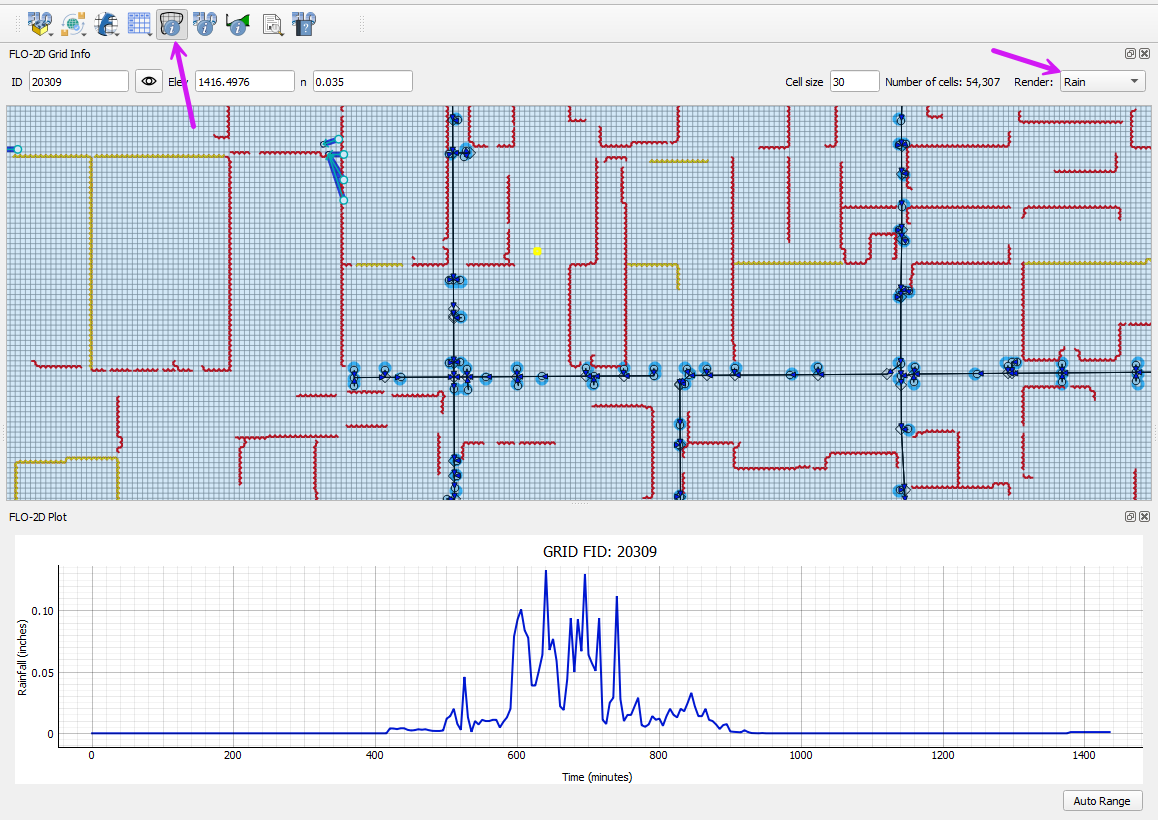Click the Auto Range button

(1101, 801)
